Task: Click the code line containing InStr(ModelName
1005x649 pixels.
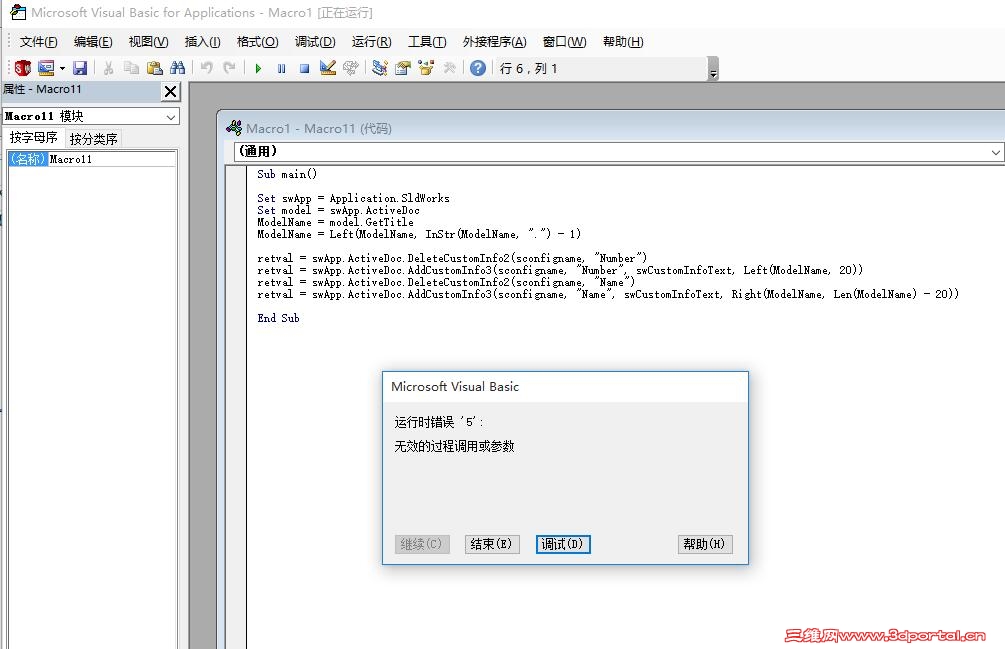Action: 419,234
